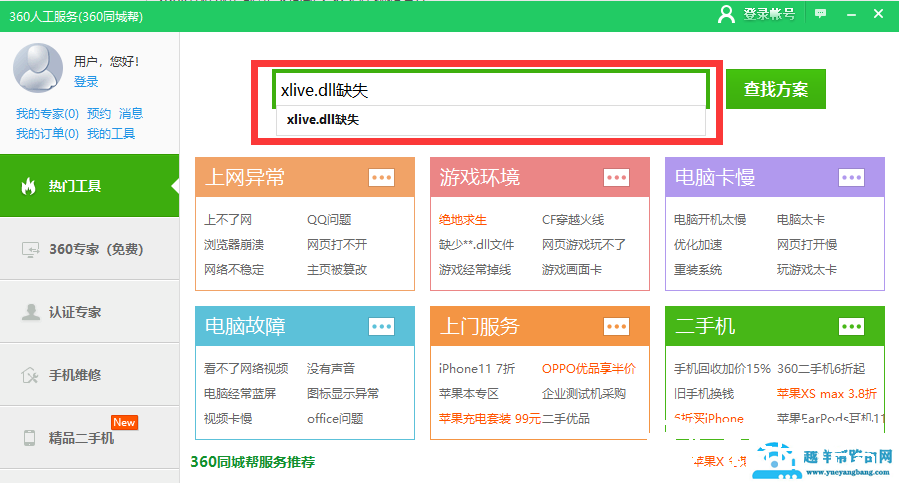Image resolution: width=899 pixels, height=483 pixels.
Task: Select the 手机维修 sidebar tab
Action: 89,375
